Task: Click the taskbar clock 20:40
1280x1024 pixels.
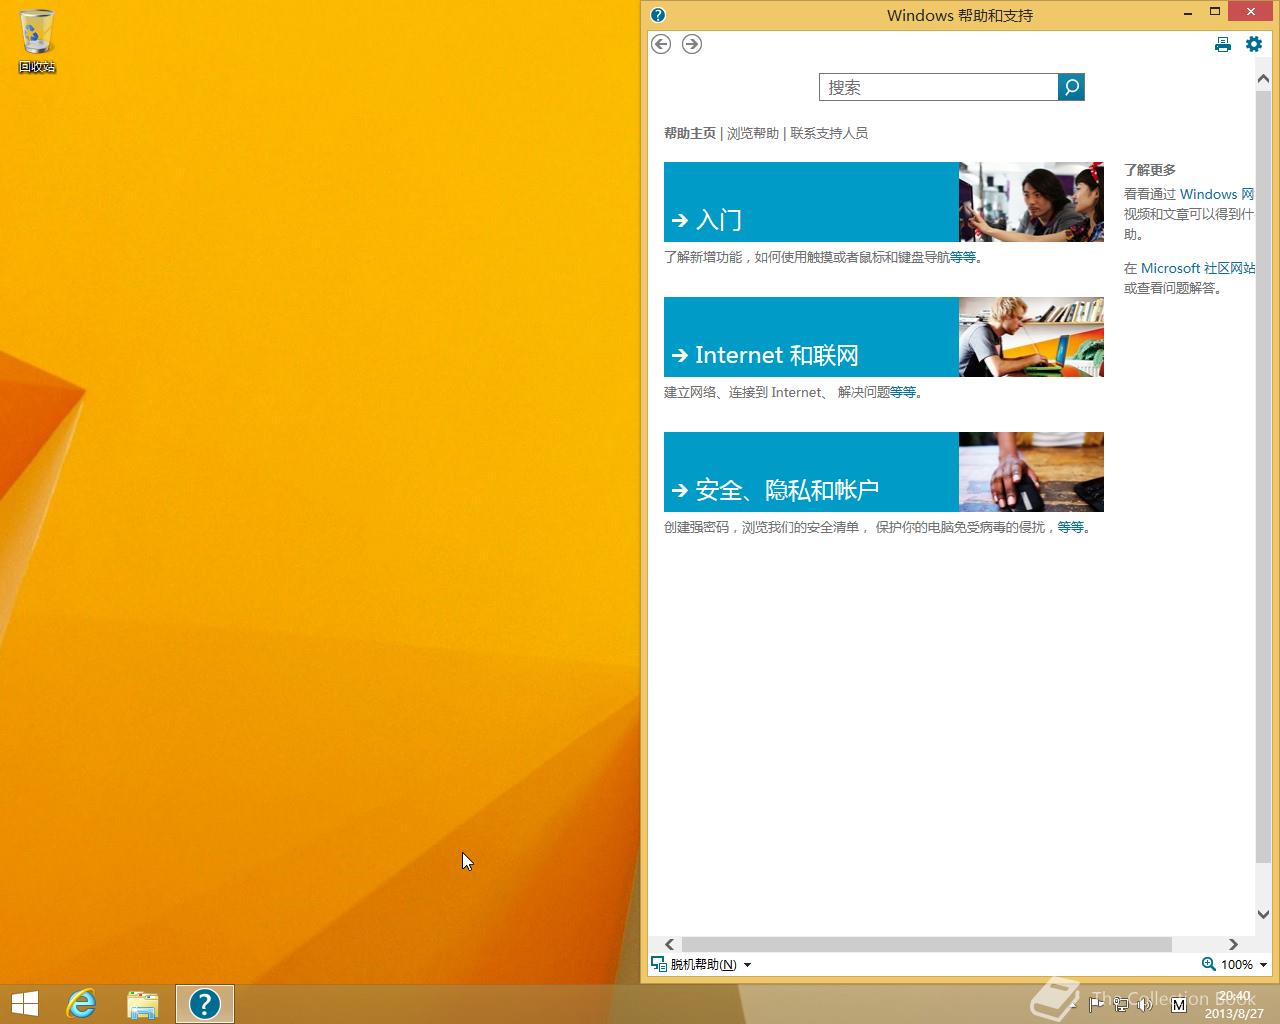Action: click(1234, 996)
